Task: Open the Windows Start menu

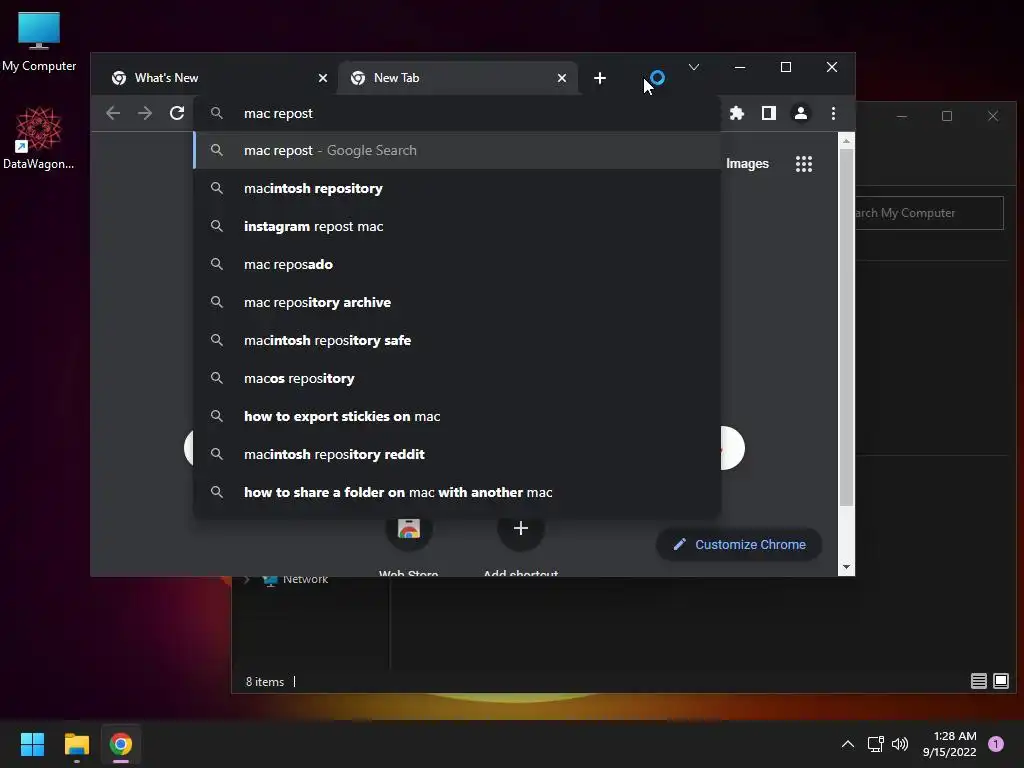Action: [32, 744]
